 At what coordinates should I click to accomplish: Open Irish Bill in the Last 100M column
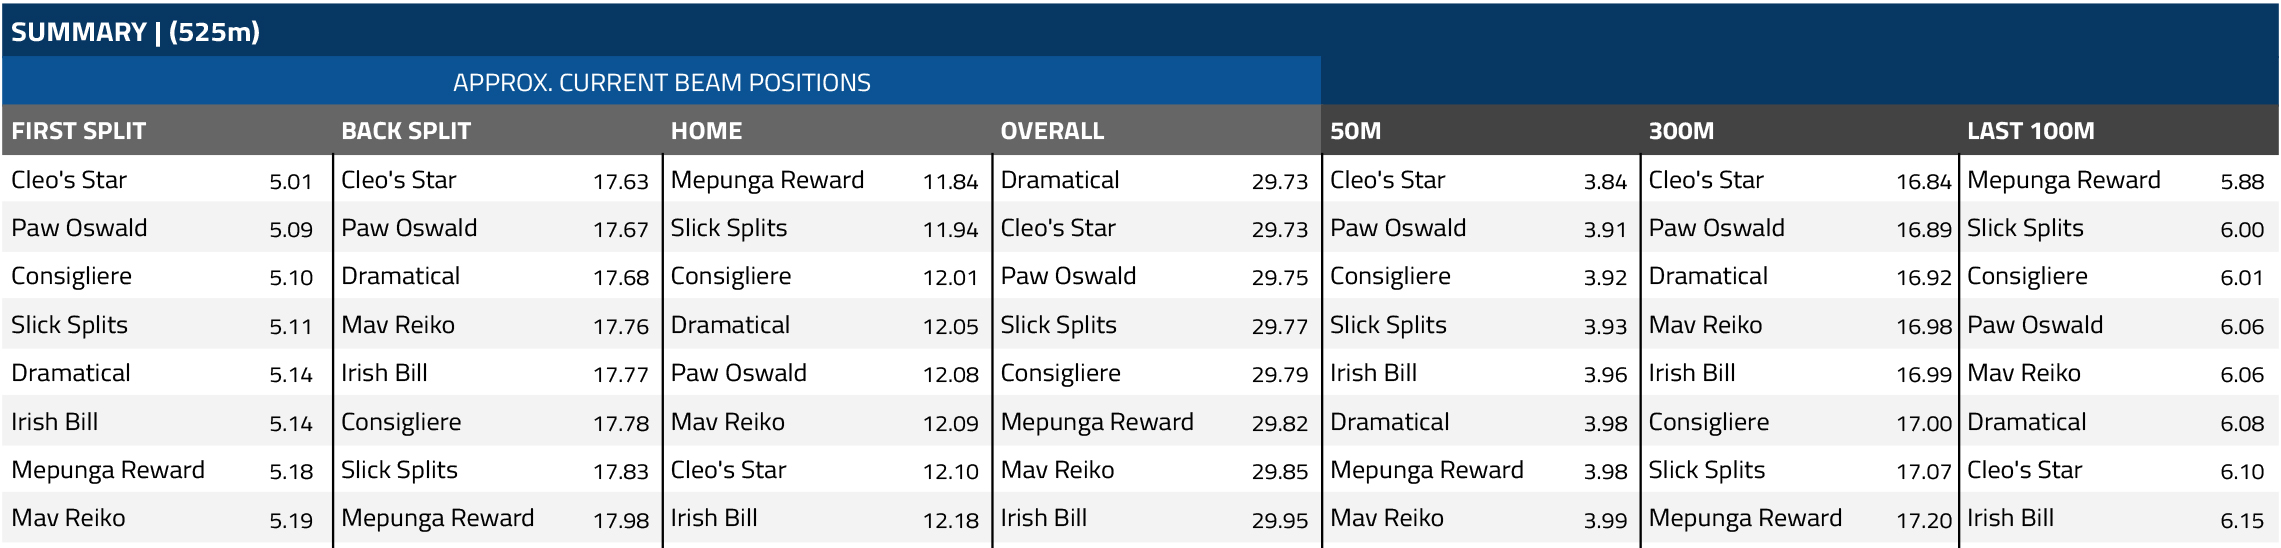tap(2010, 518)
